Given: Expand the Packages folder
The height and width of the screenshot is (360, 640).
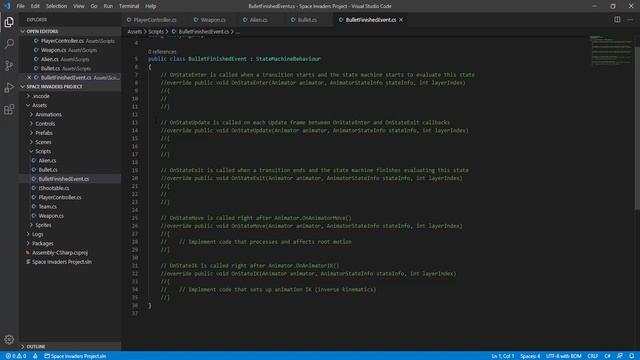Looking at the screenshot, I should point(70,243).
